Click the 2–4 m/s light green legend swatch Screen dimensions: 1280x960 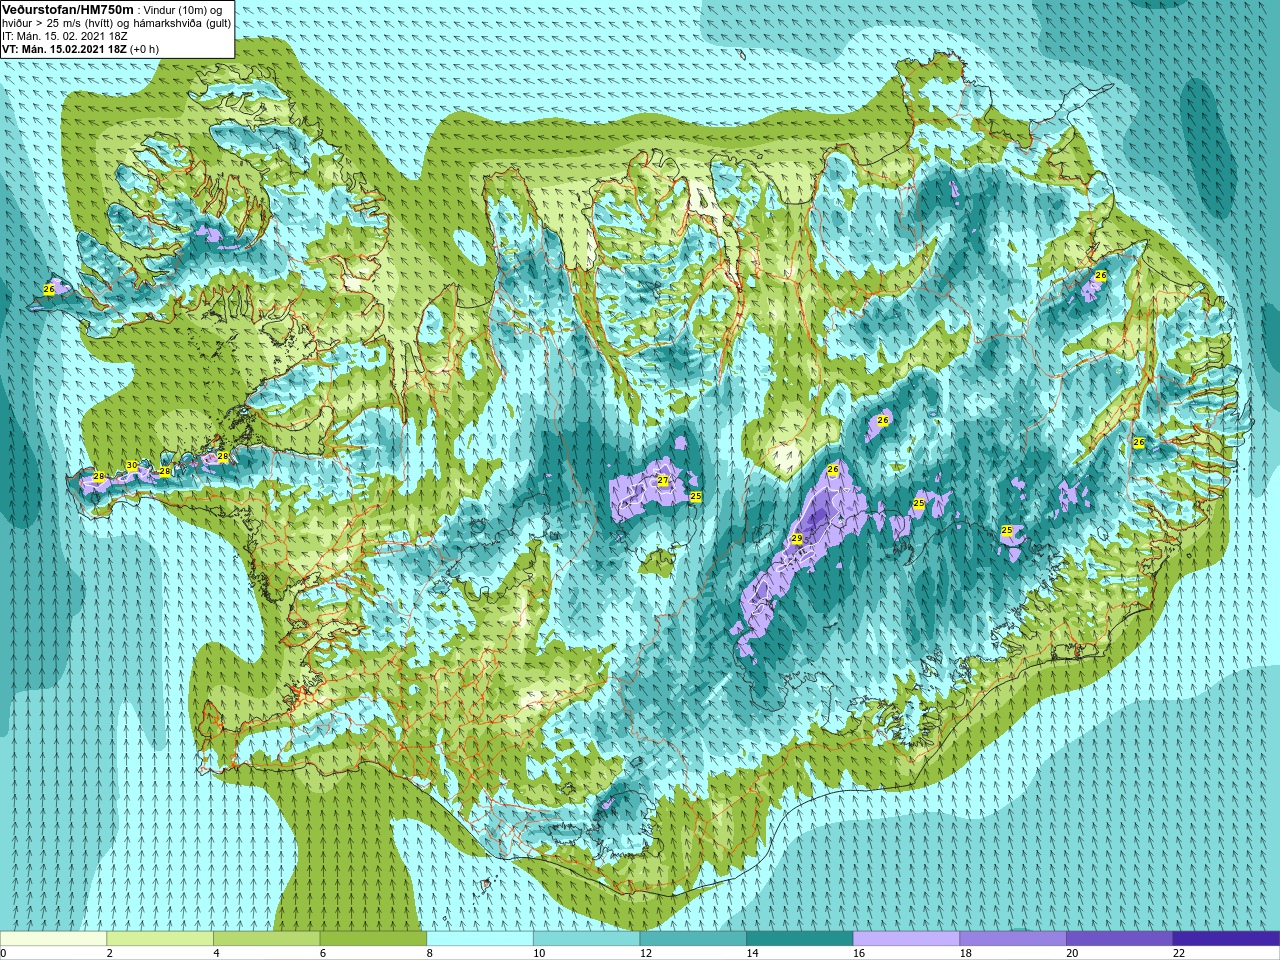click(160, 939)
